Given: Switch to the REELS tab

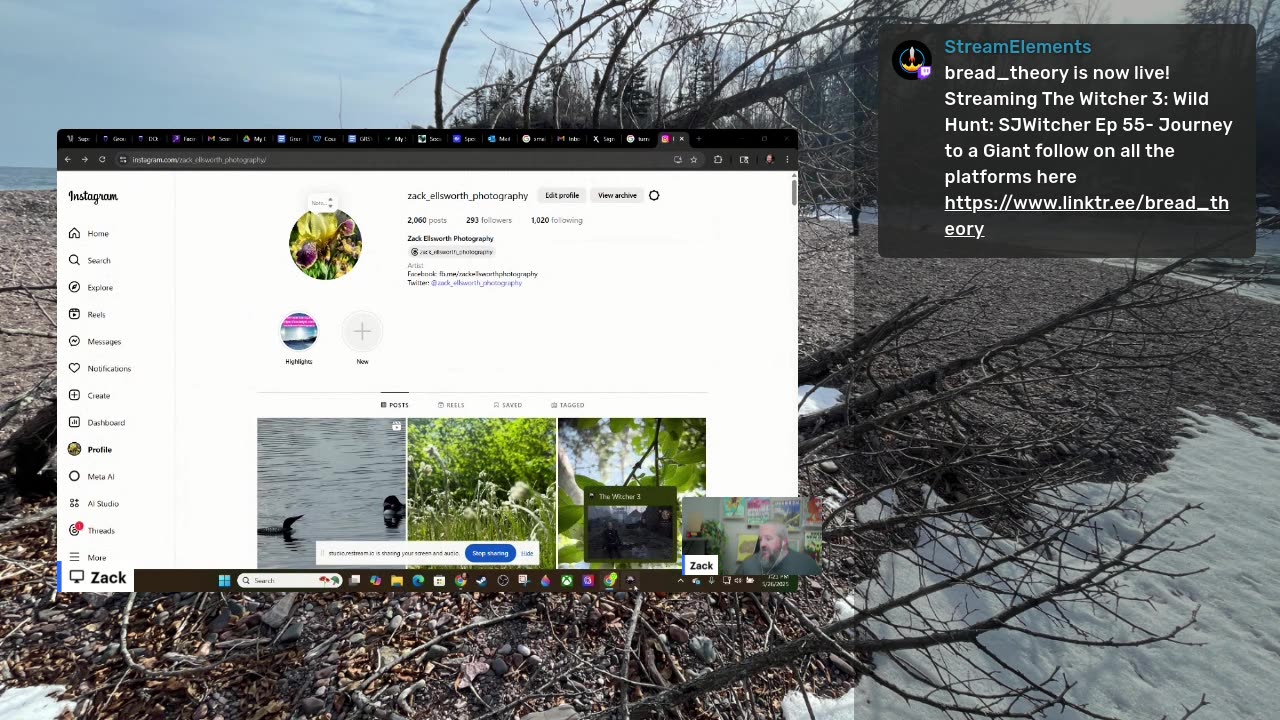Looking at the screenshot, I should [451, 405].
